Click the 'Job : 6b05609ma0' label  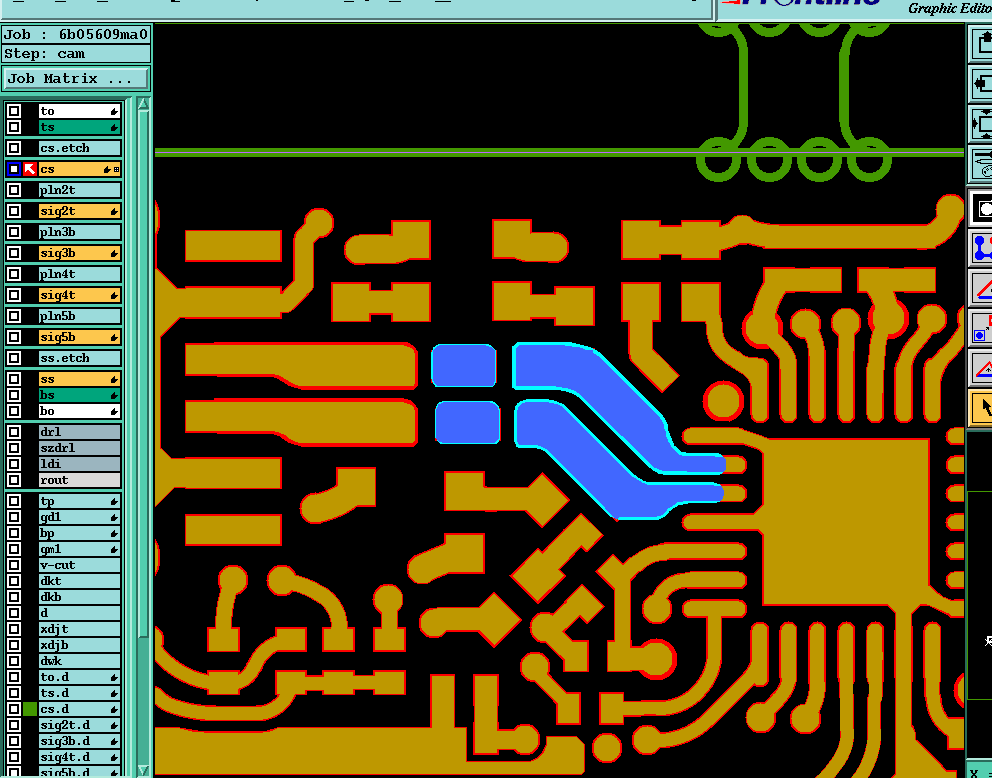[x=76, y=35]
